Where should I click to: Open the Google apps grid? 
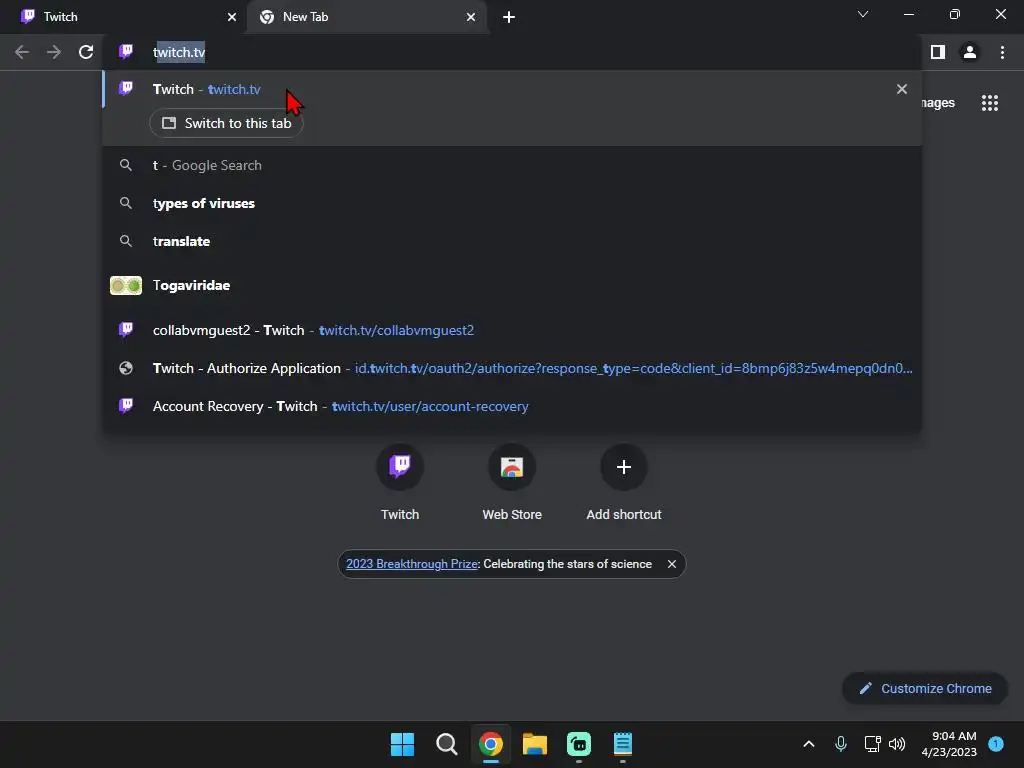[990, 103]
